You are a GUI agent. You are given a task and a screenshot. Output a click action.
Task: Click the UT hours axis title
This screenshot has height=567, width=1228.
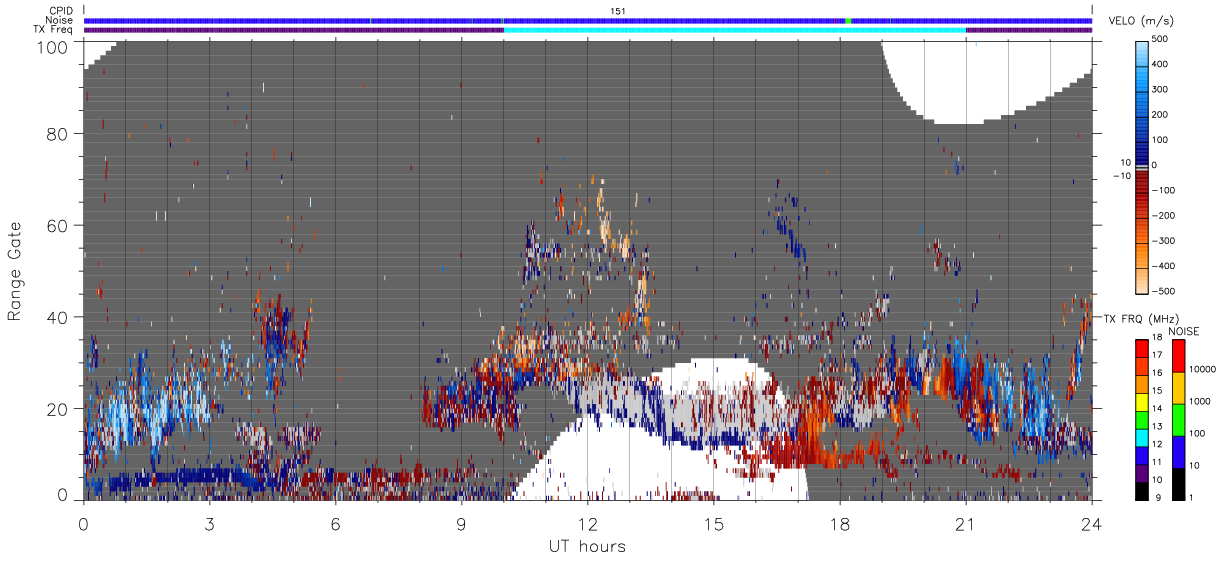pos(586,546)
